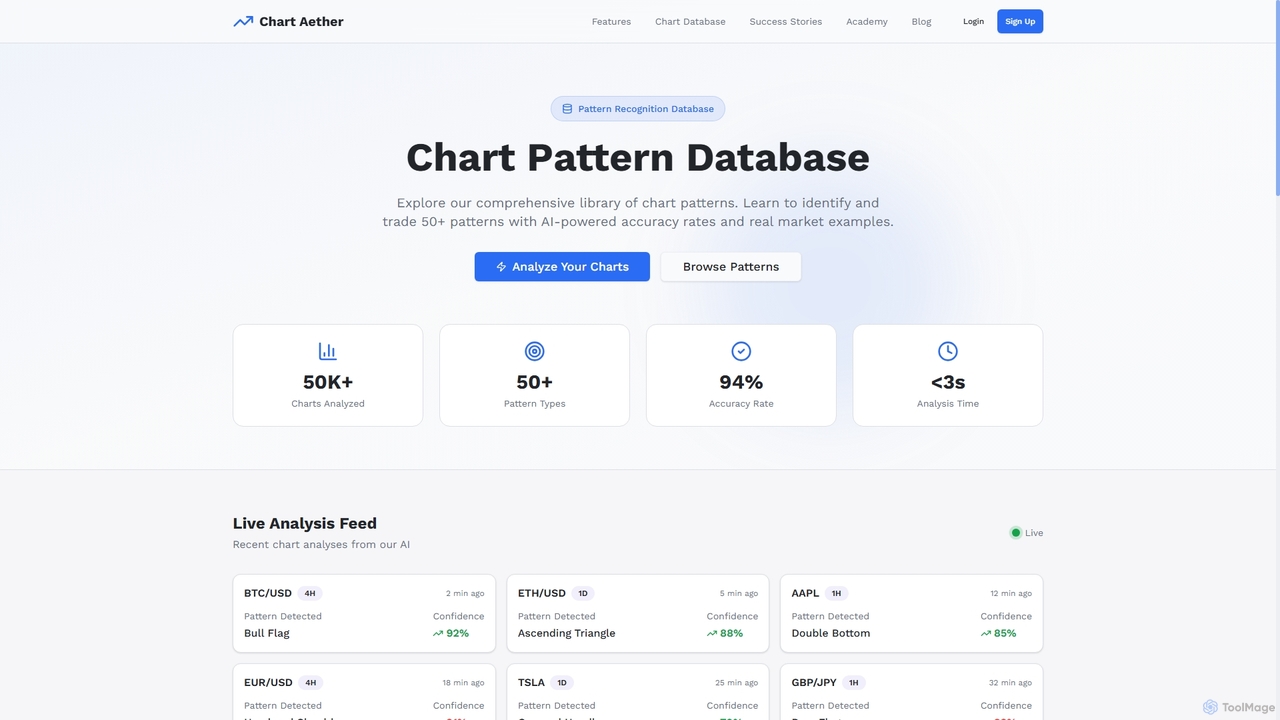Click the 4H timeframe tag on EUR/USD
The width and height of the screenshot is (1280, 720).
coord(311,683)
